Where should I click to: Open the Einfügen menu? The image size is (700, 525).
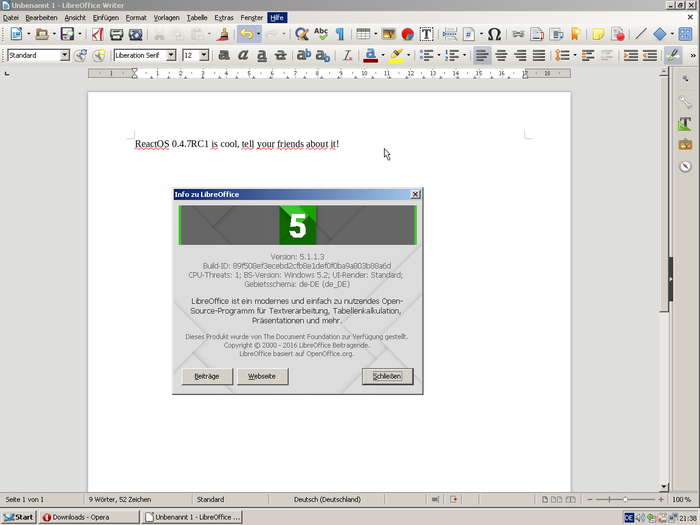click(x=105, y=18)
